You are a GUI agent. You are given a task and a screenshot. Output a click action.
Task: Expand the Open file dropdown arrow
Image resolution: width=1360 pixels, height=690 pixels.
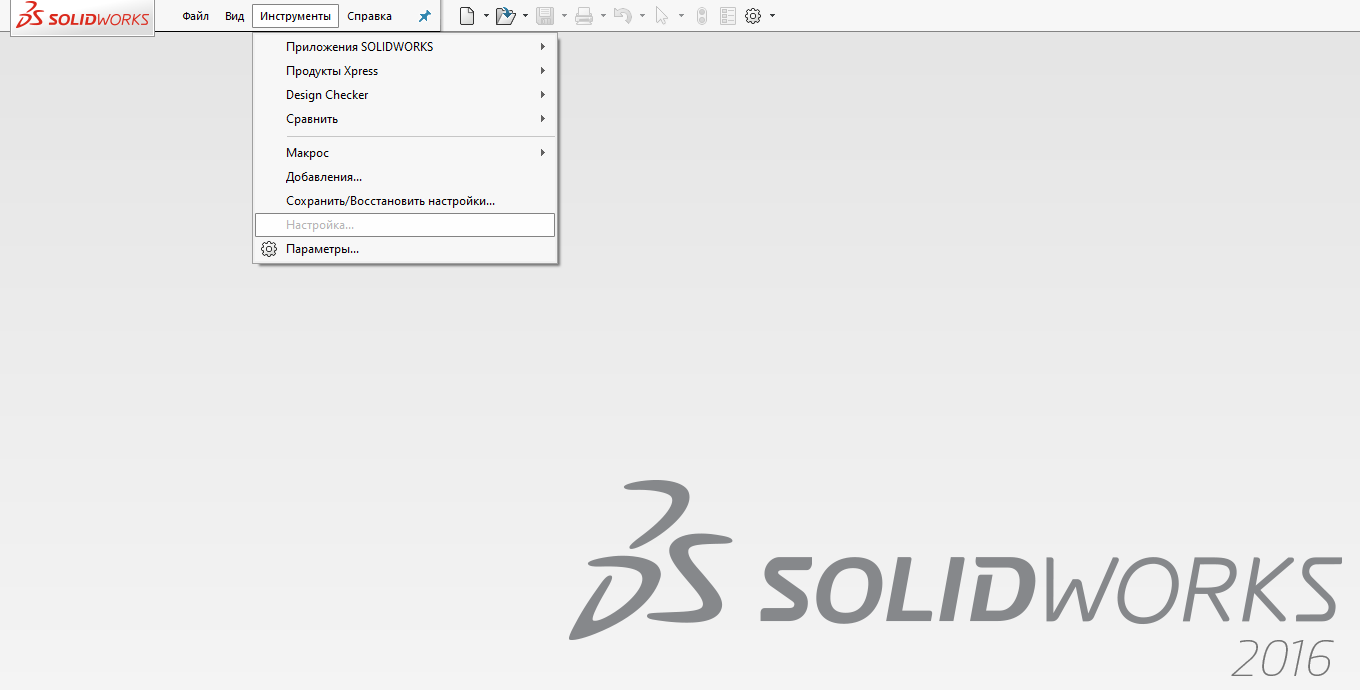click(x=525, y=16)
